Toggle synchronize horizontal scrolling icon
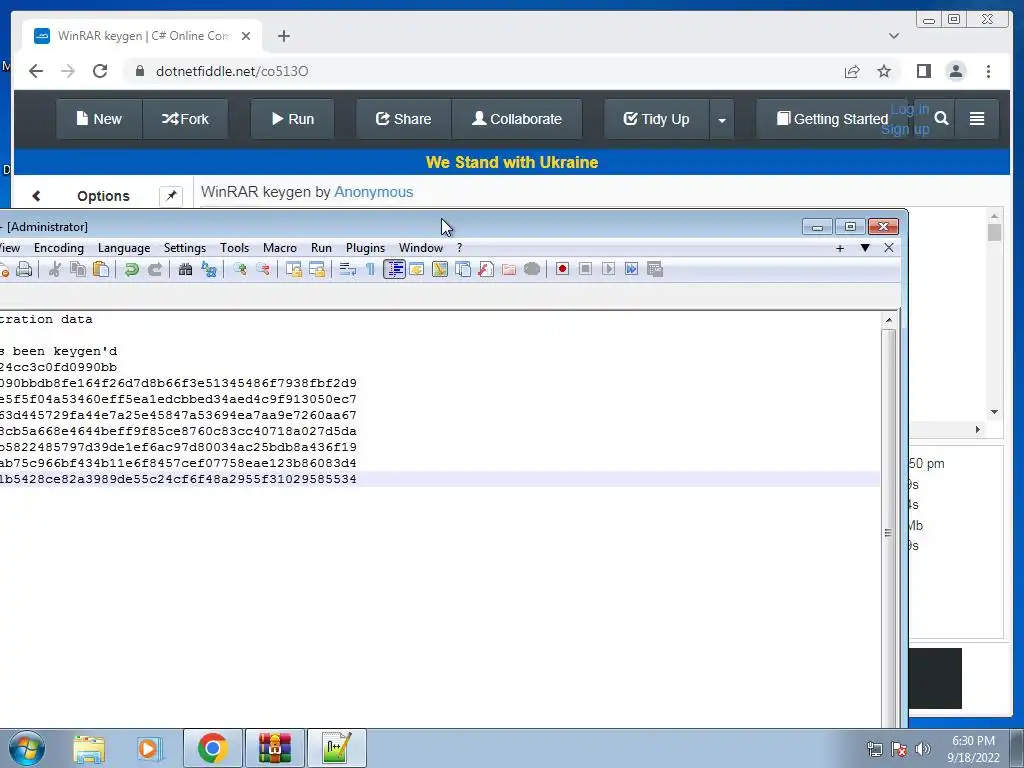The width and height of the screenshot is (1024, 768). click(x=317, y=269)
